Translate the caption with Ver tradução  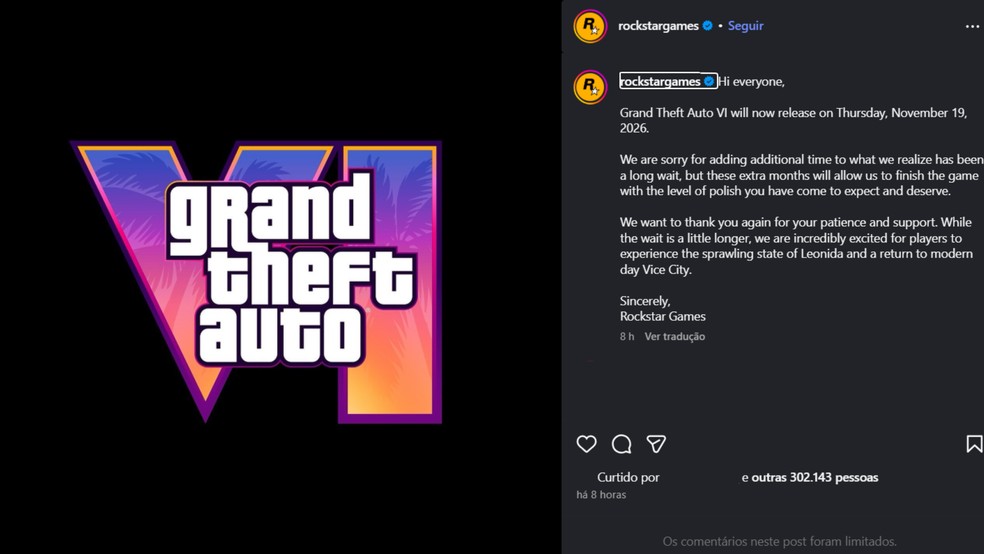pos(675,337)
